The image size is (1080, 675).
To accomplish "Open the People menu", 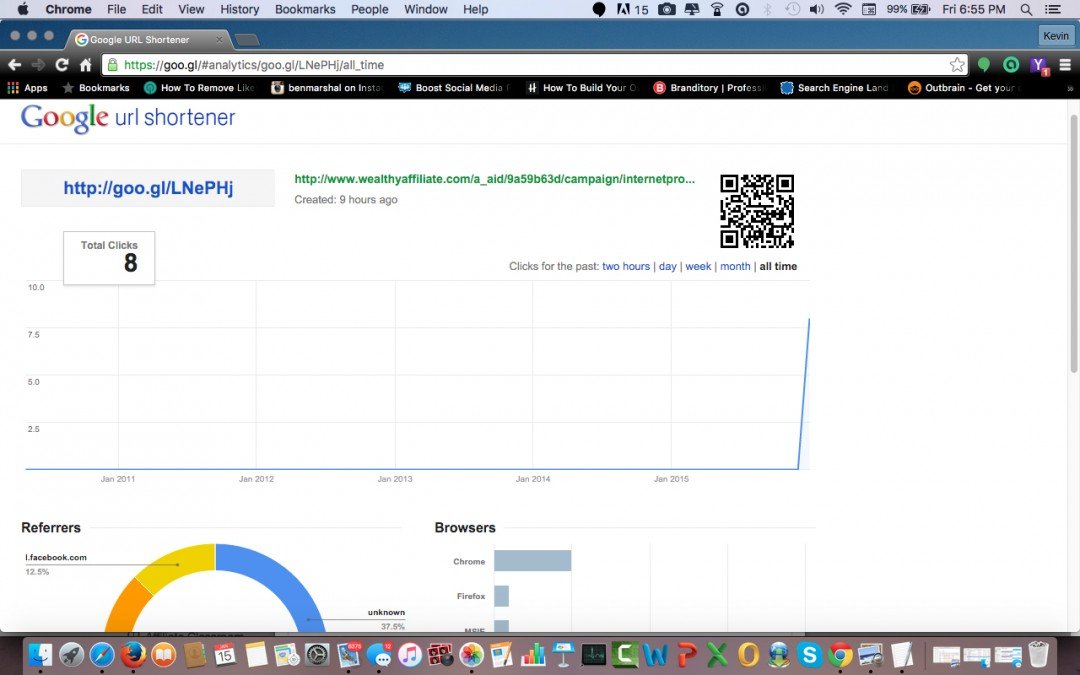I will pos(370,10).
